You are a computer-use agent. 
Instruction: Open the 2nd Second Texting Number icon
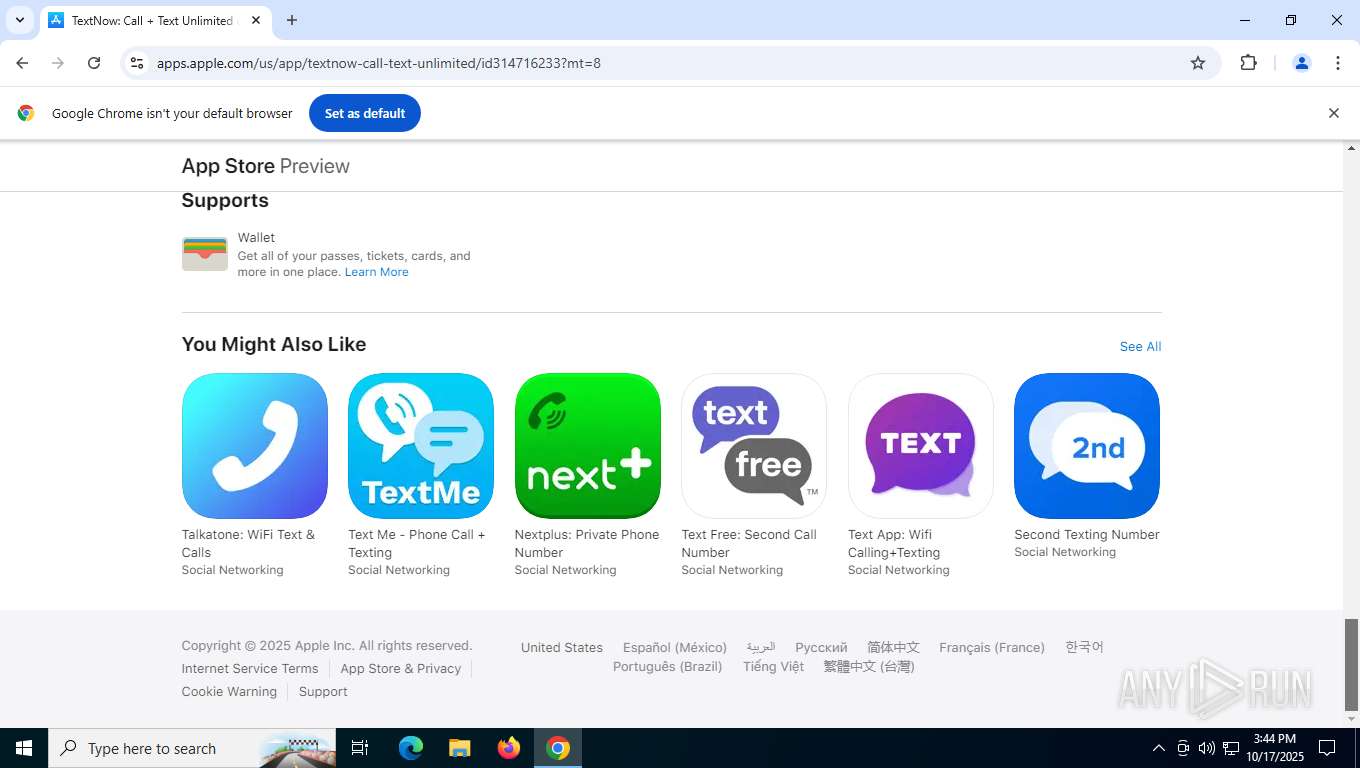[1087, 446]
